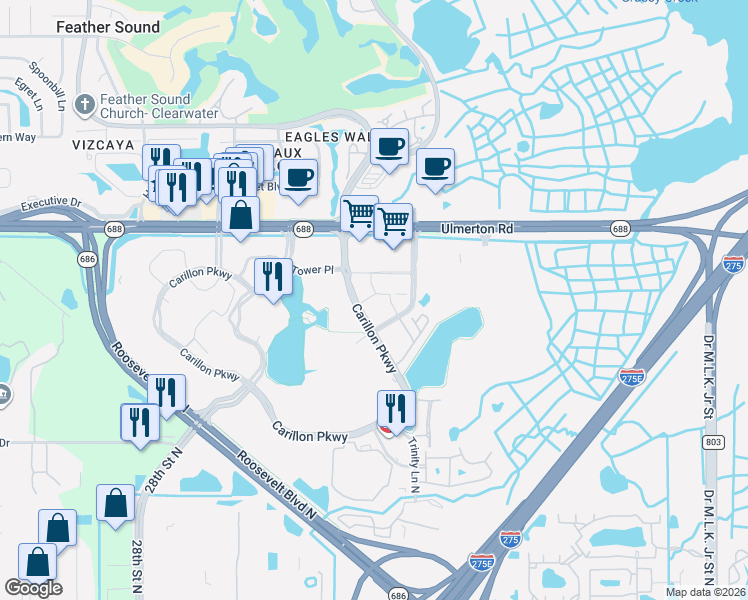Screen dimensions: 748x600
Task: Click the Google logo
Action: click(34, 588)
